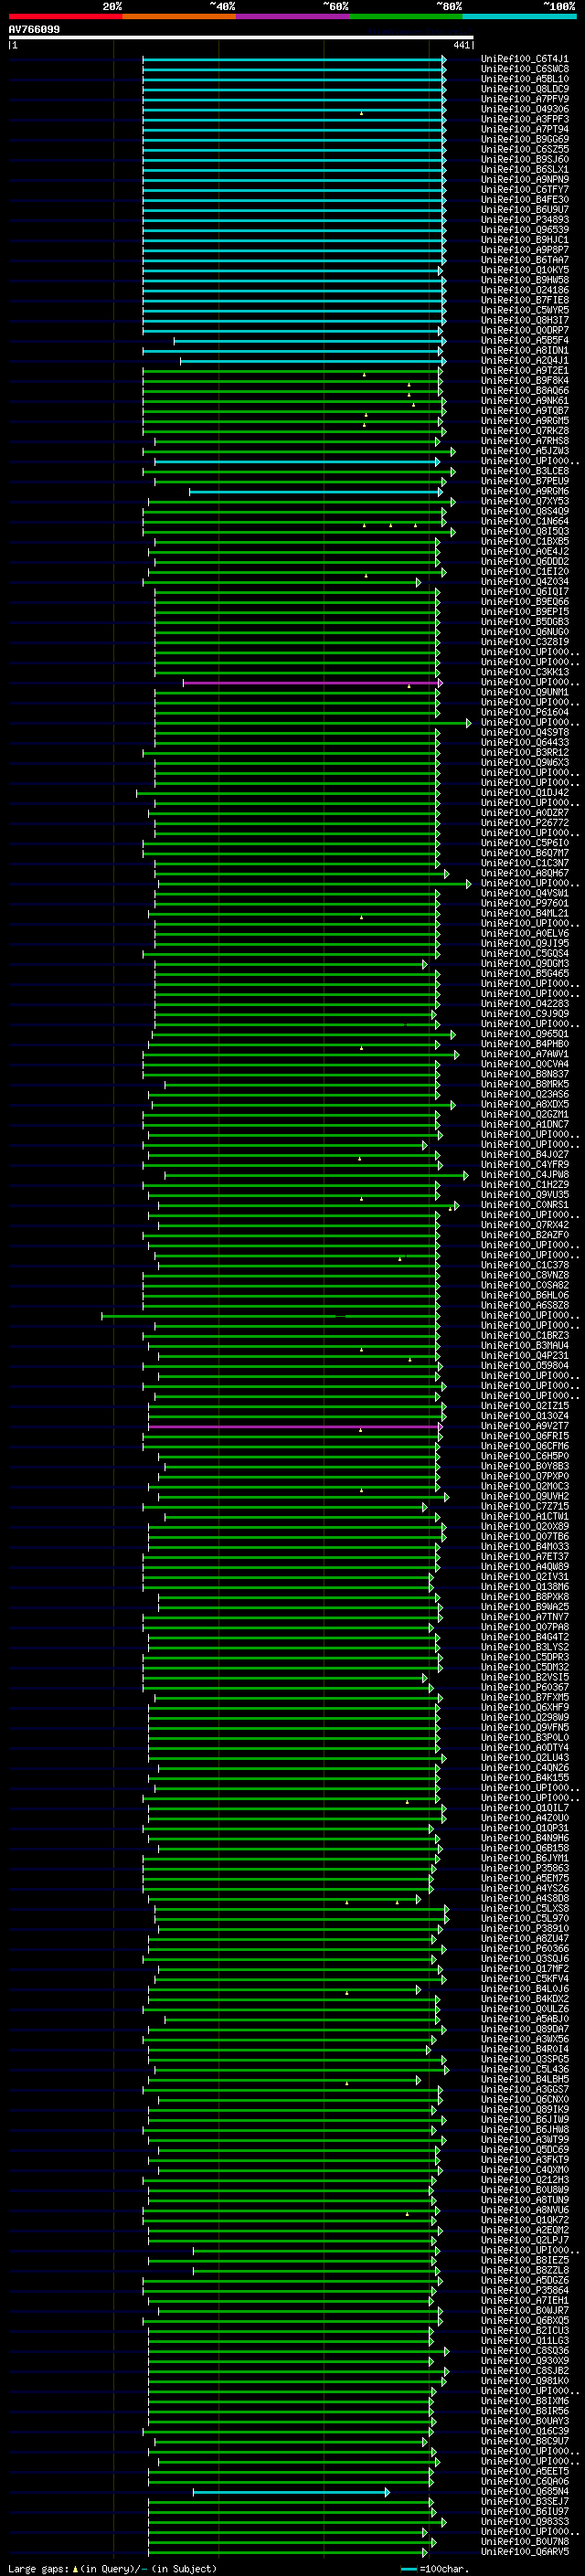The height and width of the screenshot is (2576, 585).
Task: Select the UniRef100_A8XDX5 label
Action: pos(525,1104)
